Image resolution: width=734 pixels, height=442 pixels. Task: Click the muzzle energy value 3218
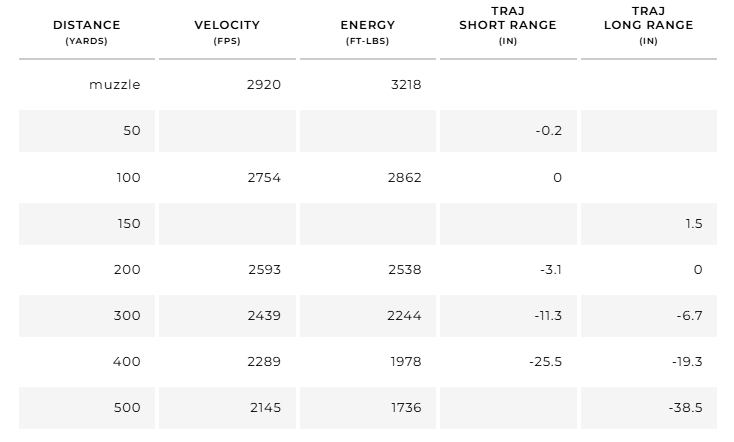(x=405, y=85)
